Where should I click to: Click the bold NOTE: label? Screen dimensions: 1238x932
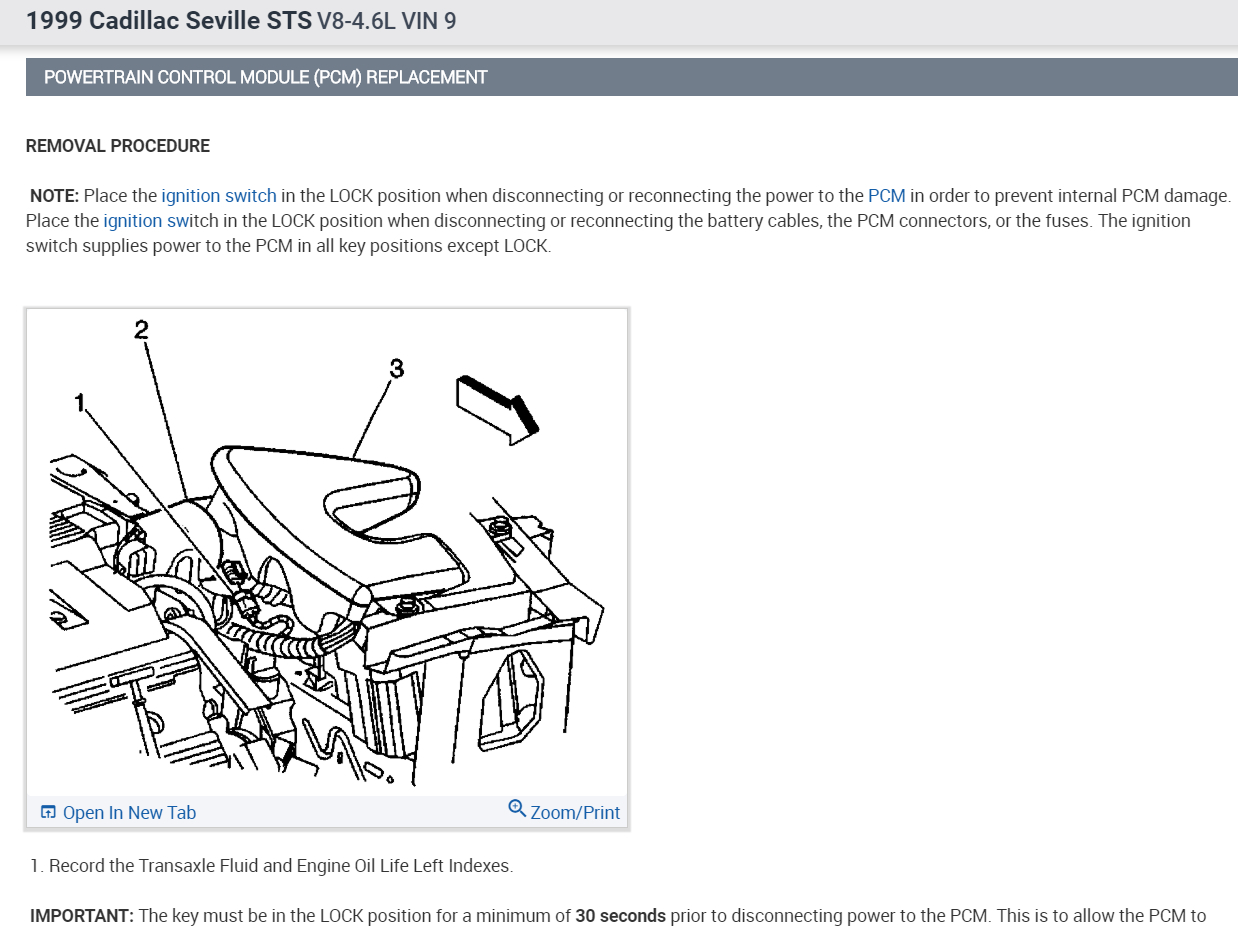point(55,196)
